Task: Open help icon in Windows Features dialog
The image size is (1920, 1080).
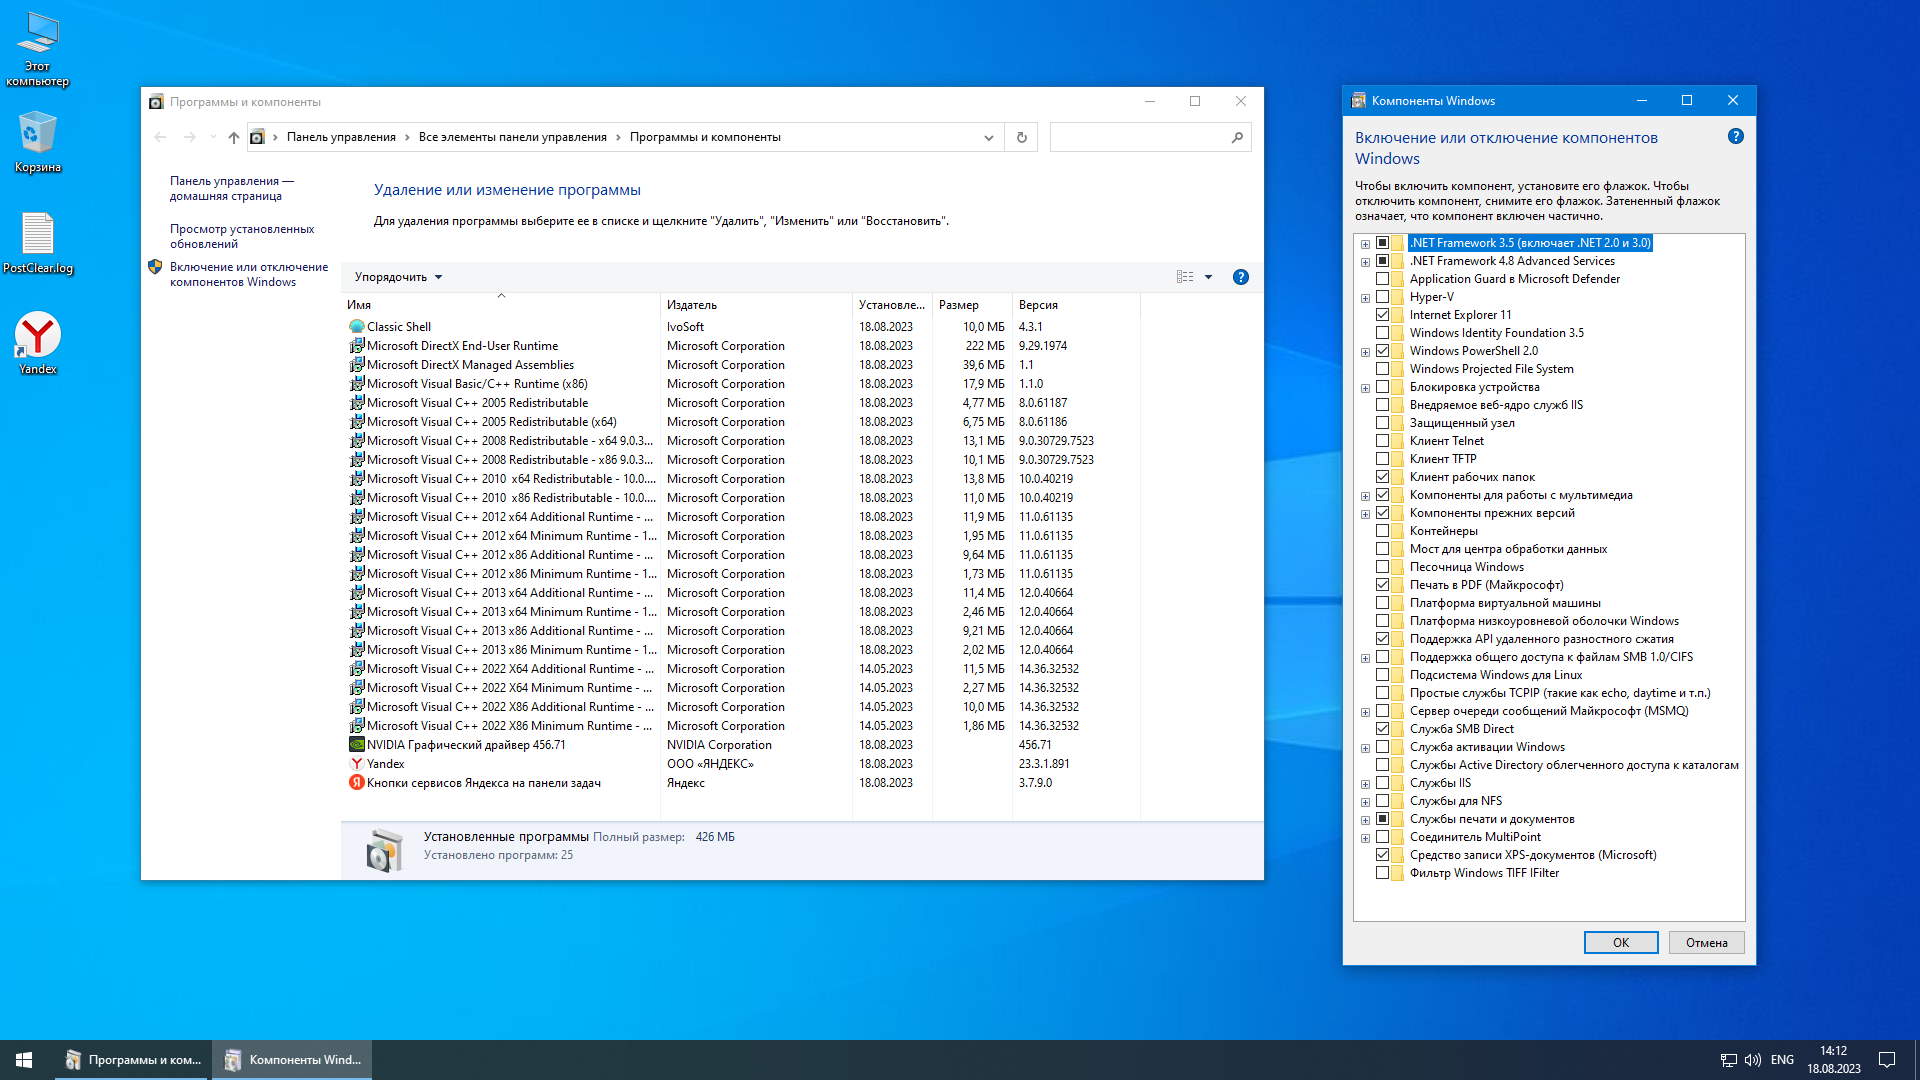Action: (x=1735, y=137)
